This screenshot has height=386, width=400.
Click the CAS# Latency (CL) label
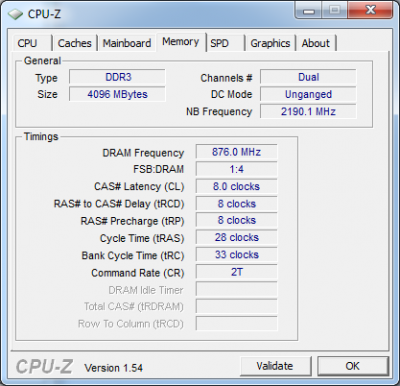tap(139, 187)
